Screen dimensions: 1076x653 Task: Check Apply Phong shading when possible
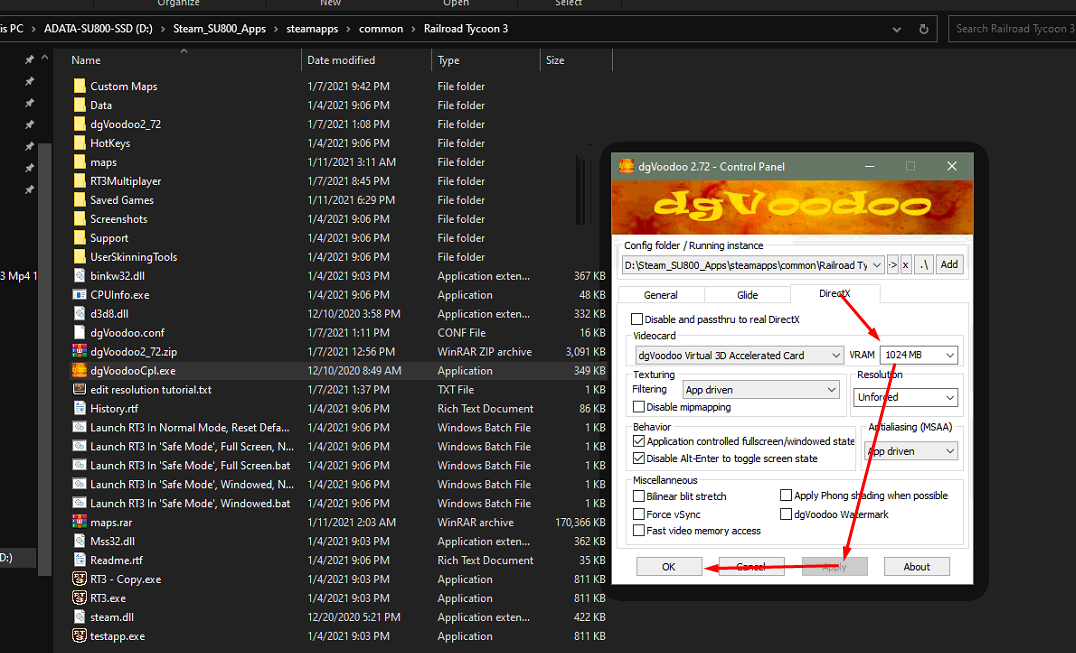pyautogui.click(x=786, y=495)
